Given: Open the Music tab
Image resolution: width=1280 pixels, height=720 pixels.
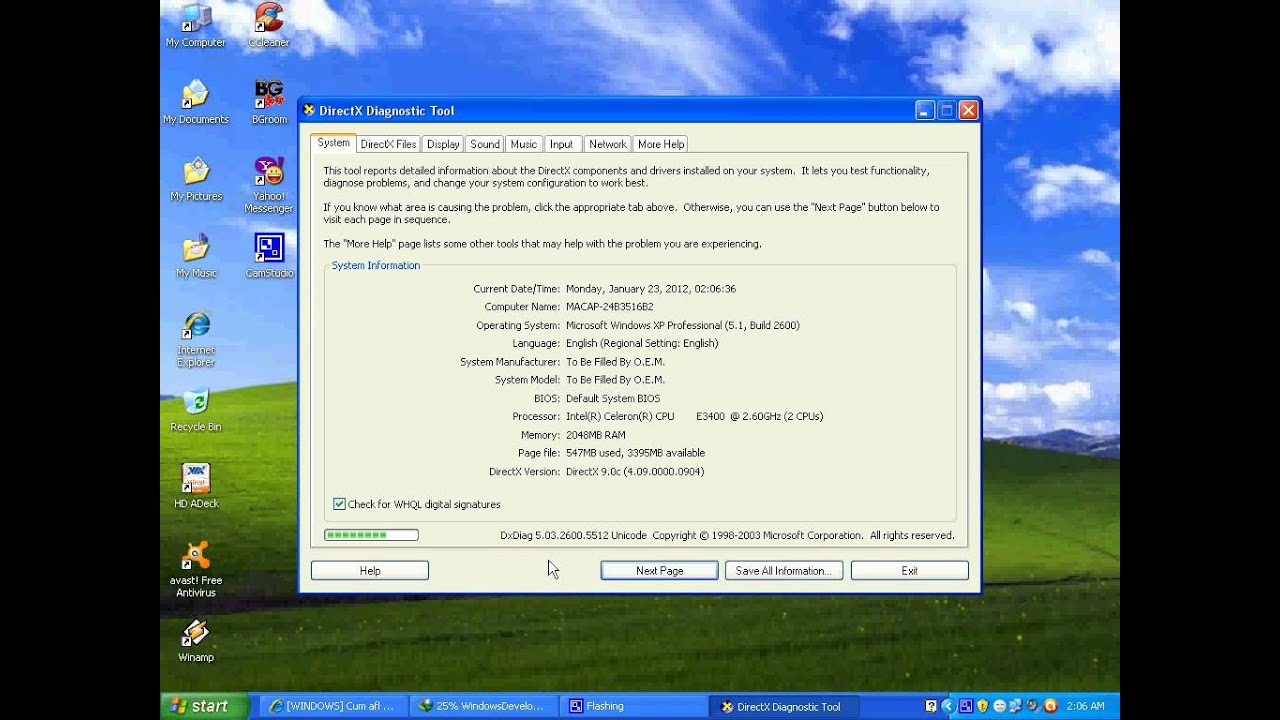Looking at the screenshot, I should (524, 144).
